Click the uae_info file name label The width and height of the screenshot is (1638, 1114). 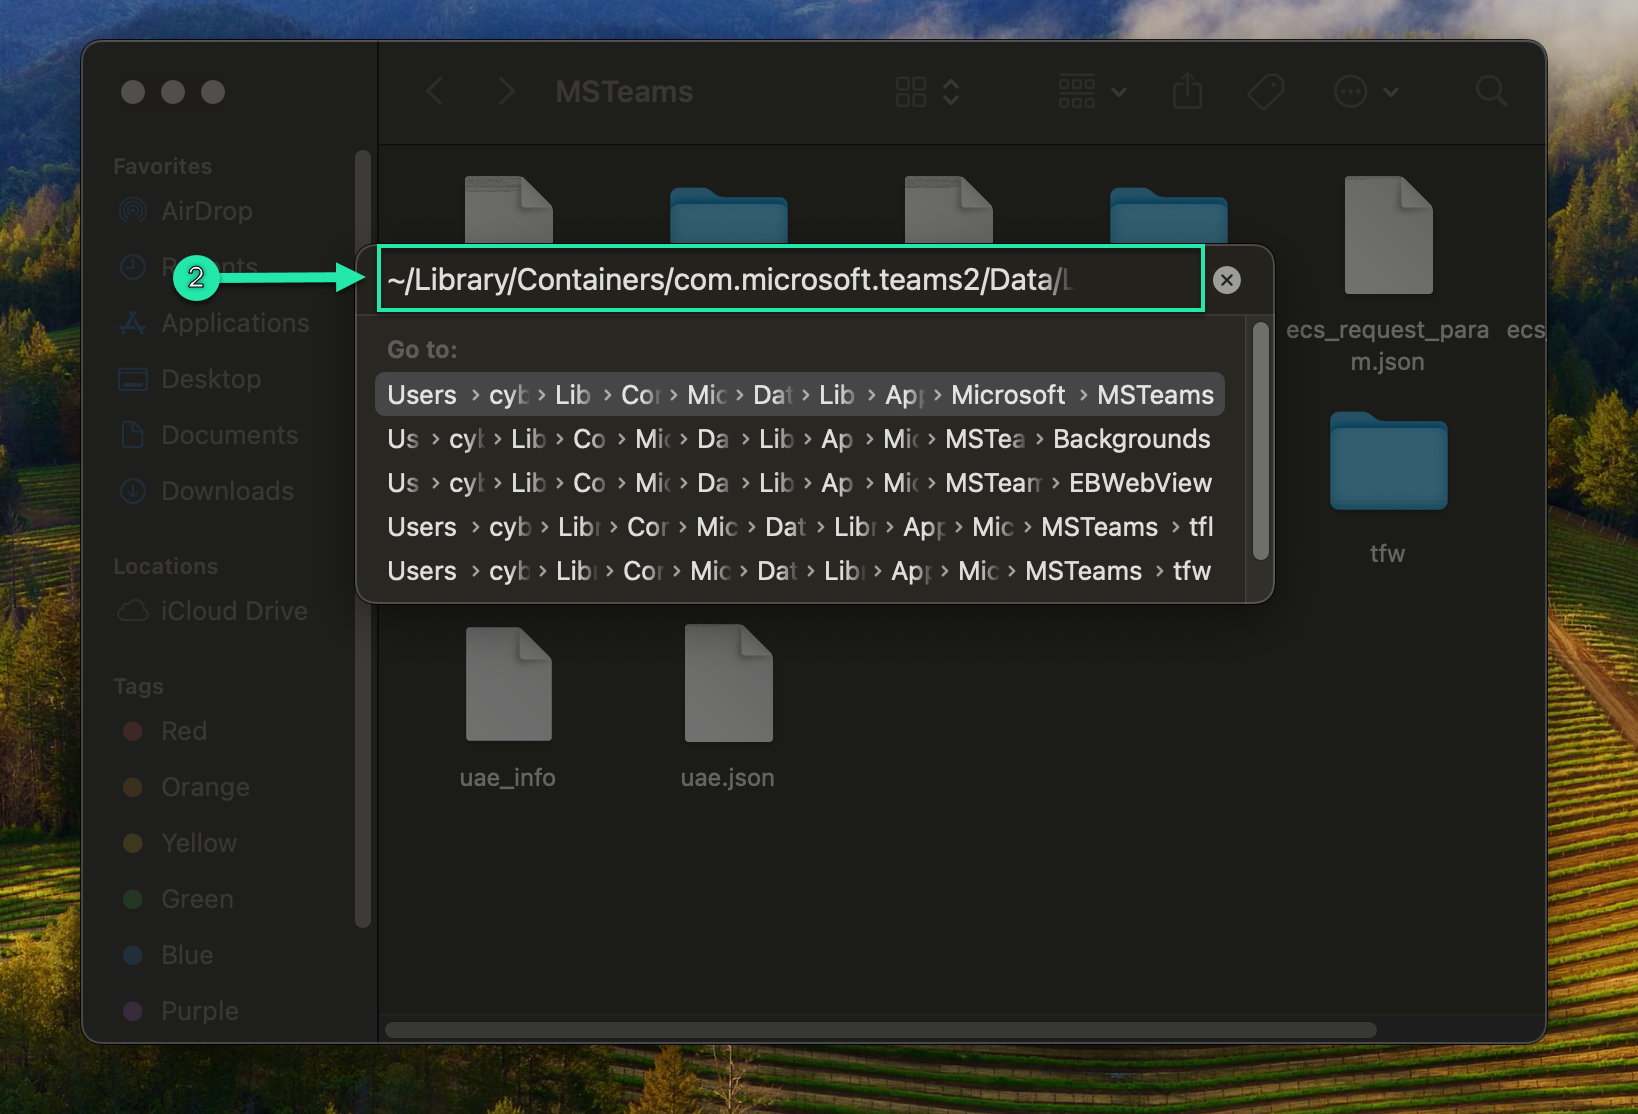tap(507, 778)
